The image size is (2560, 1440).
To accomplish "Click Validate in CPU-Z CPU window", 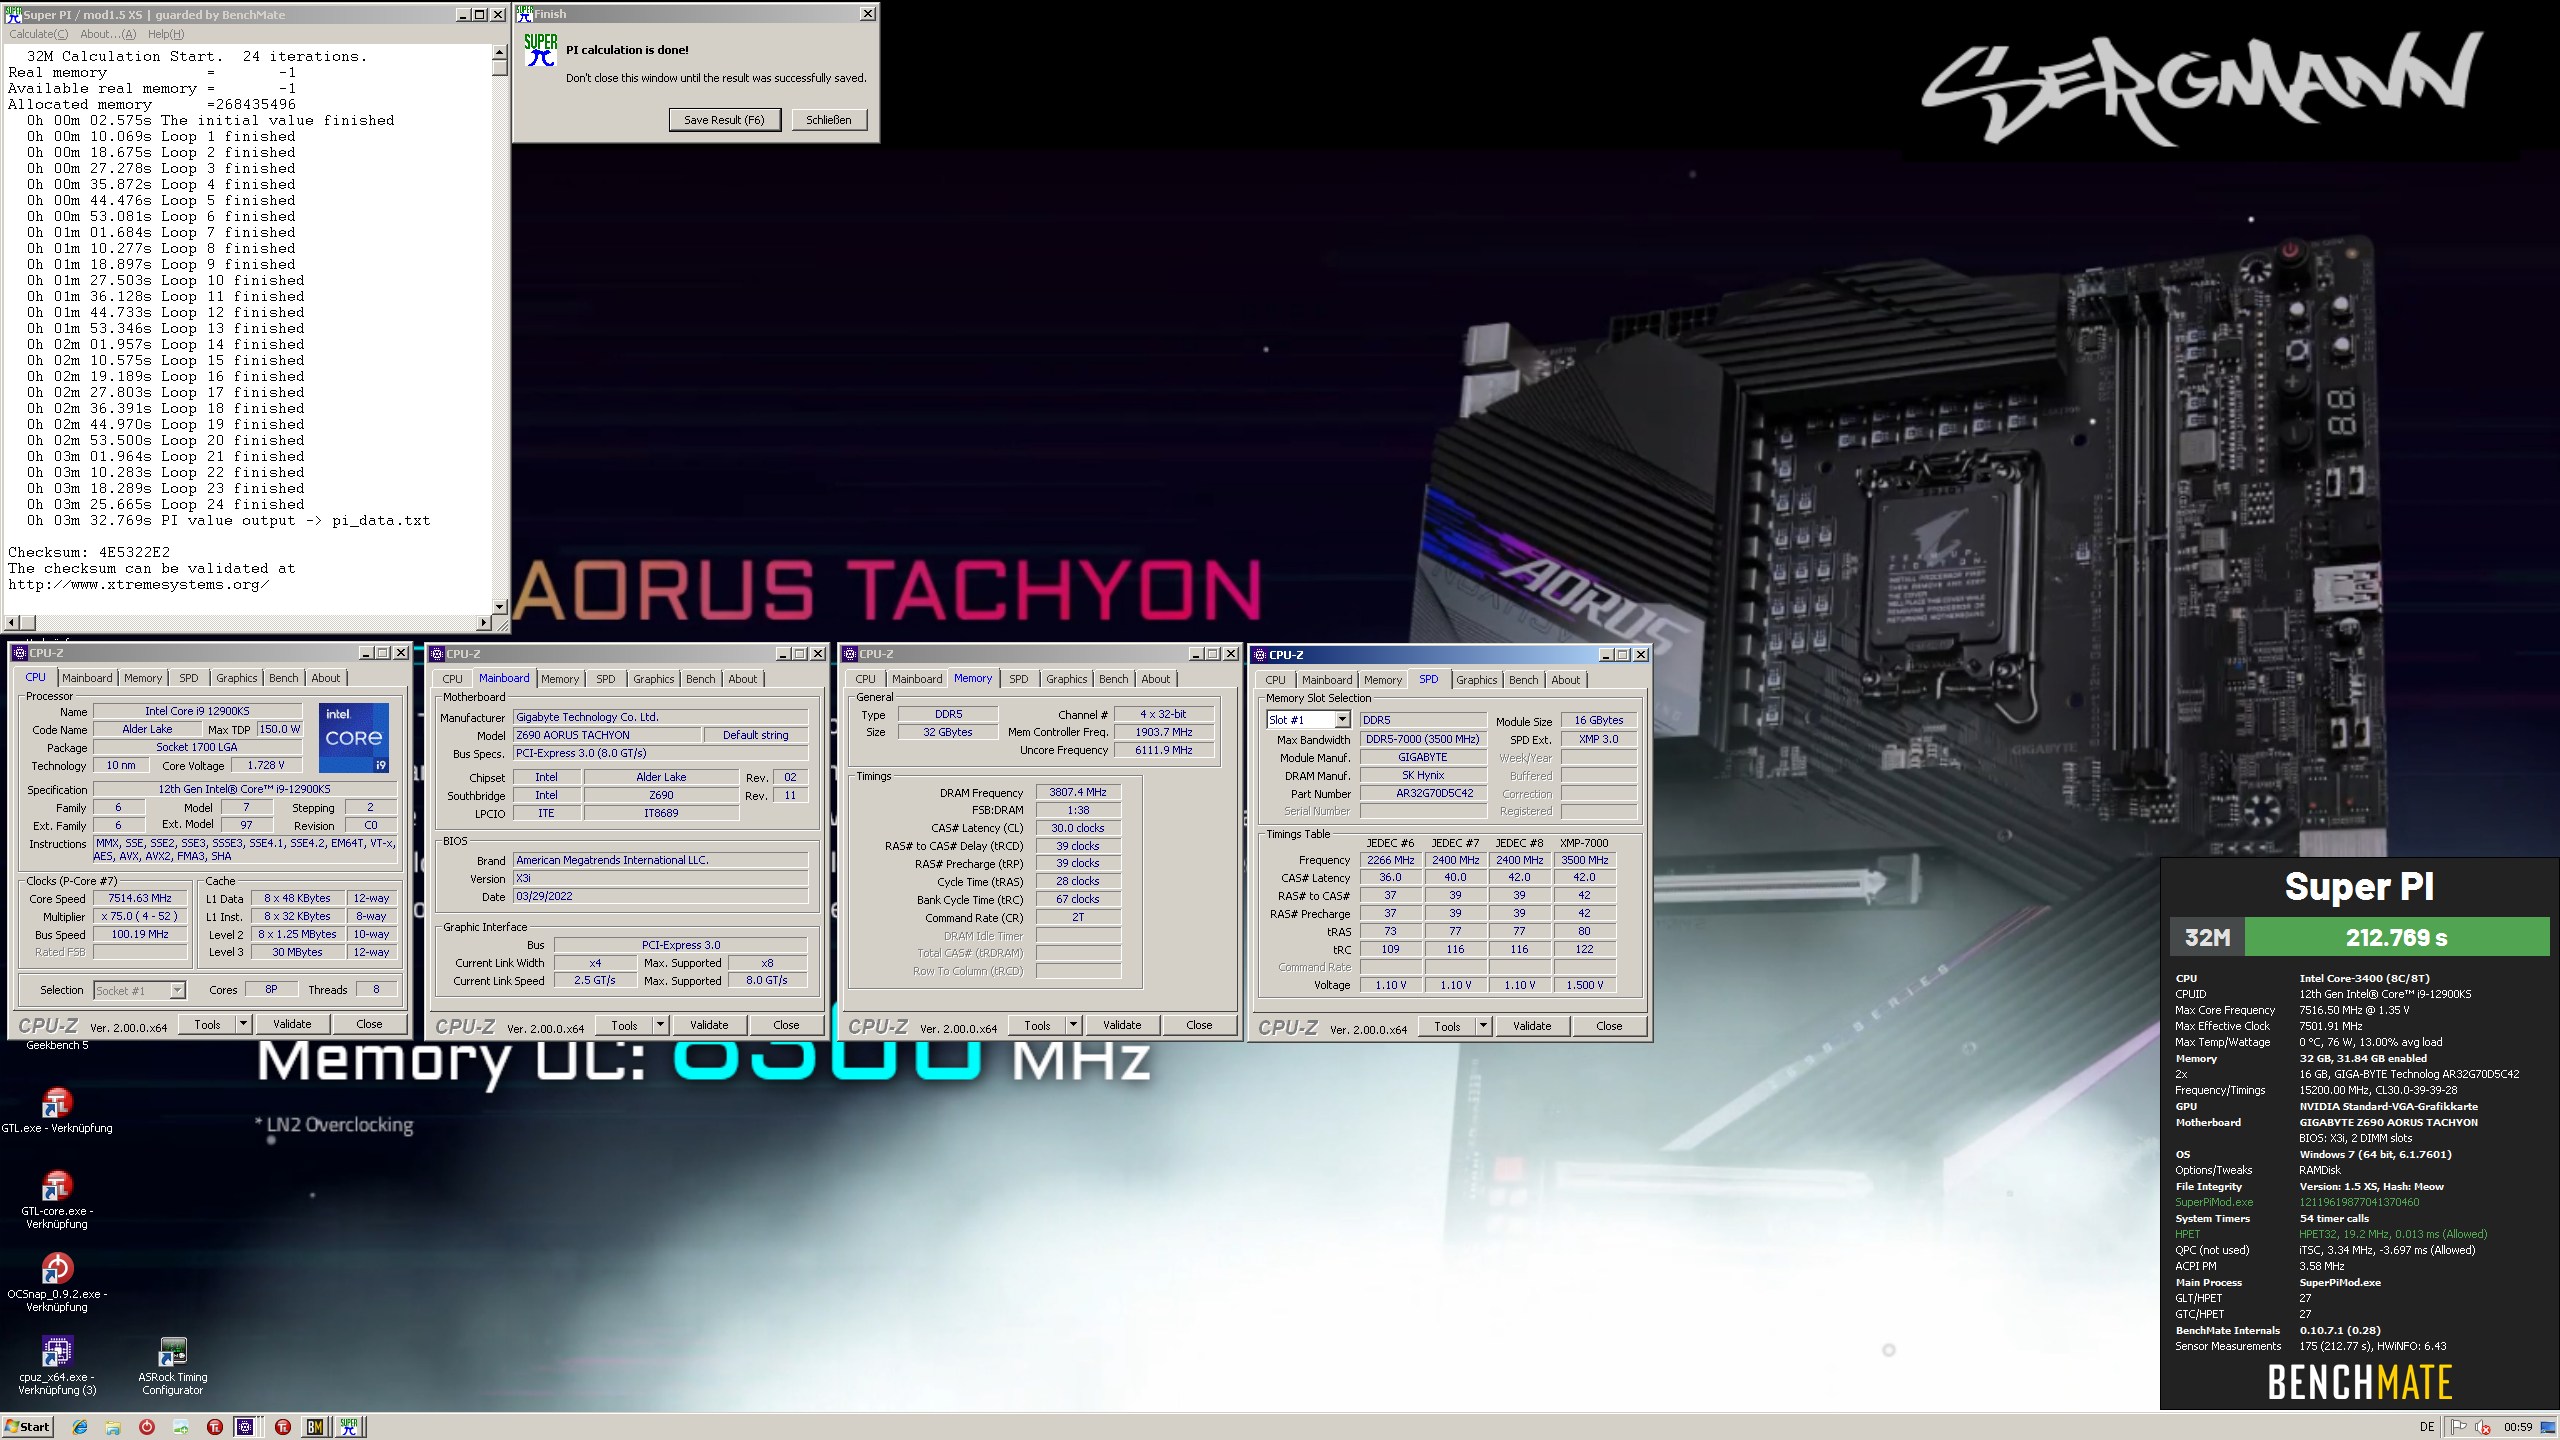I will (292, 1024).
